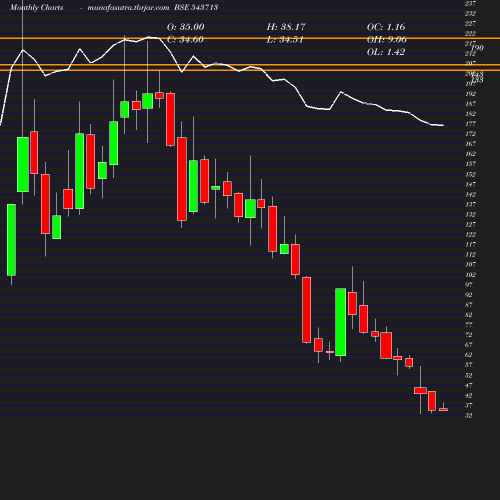Click the 62 price axis label
Viewport: 500px width, 500px height.
coord(469,355)
